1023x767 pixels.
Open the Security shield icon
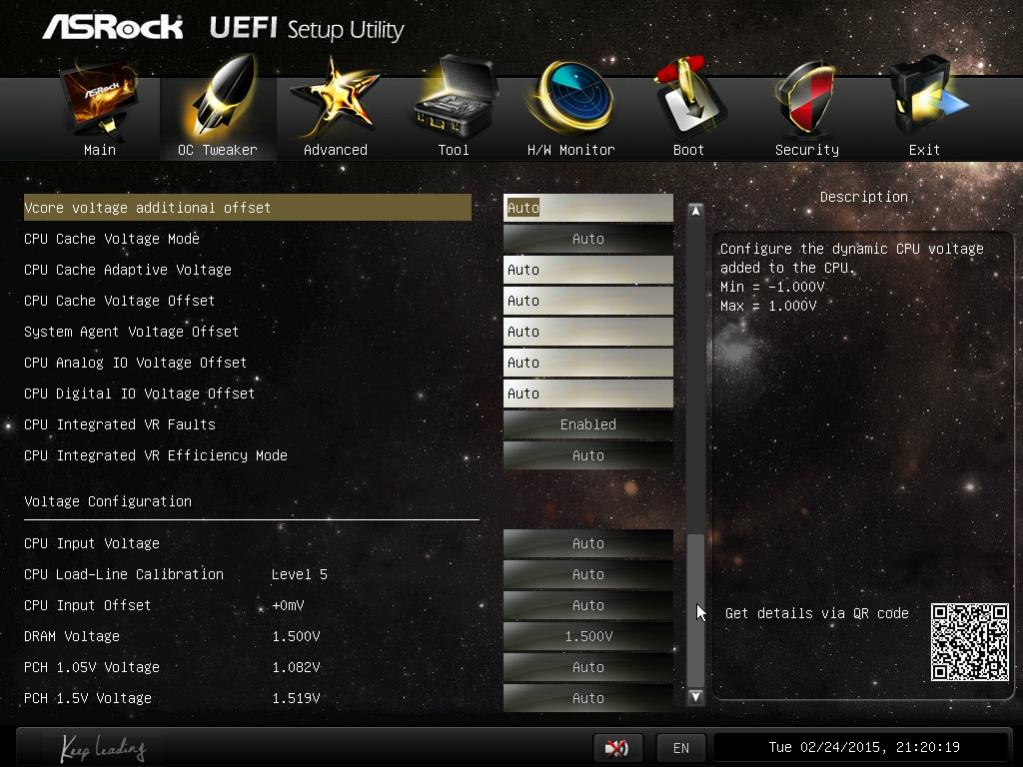[806, 98]
